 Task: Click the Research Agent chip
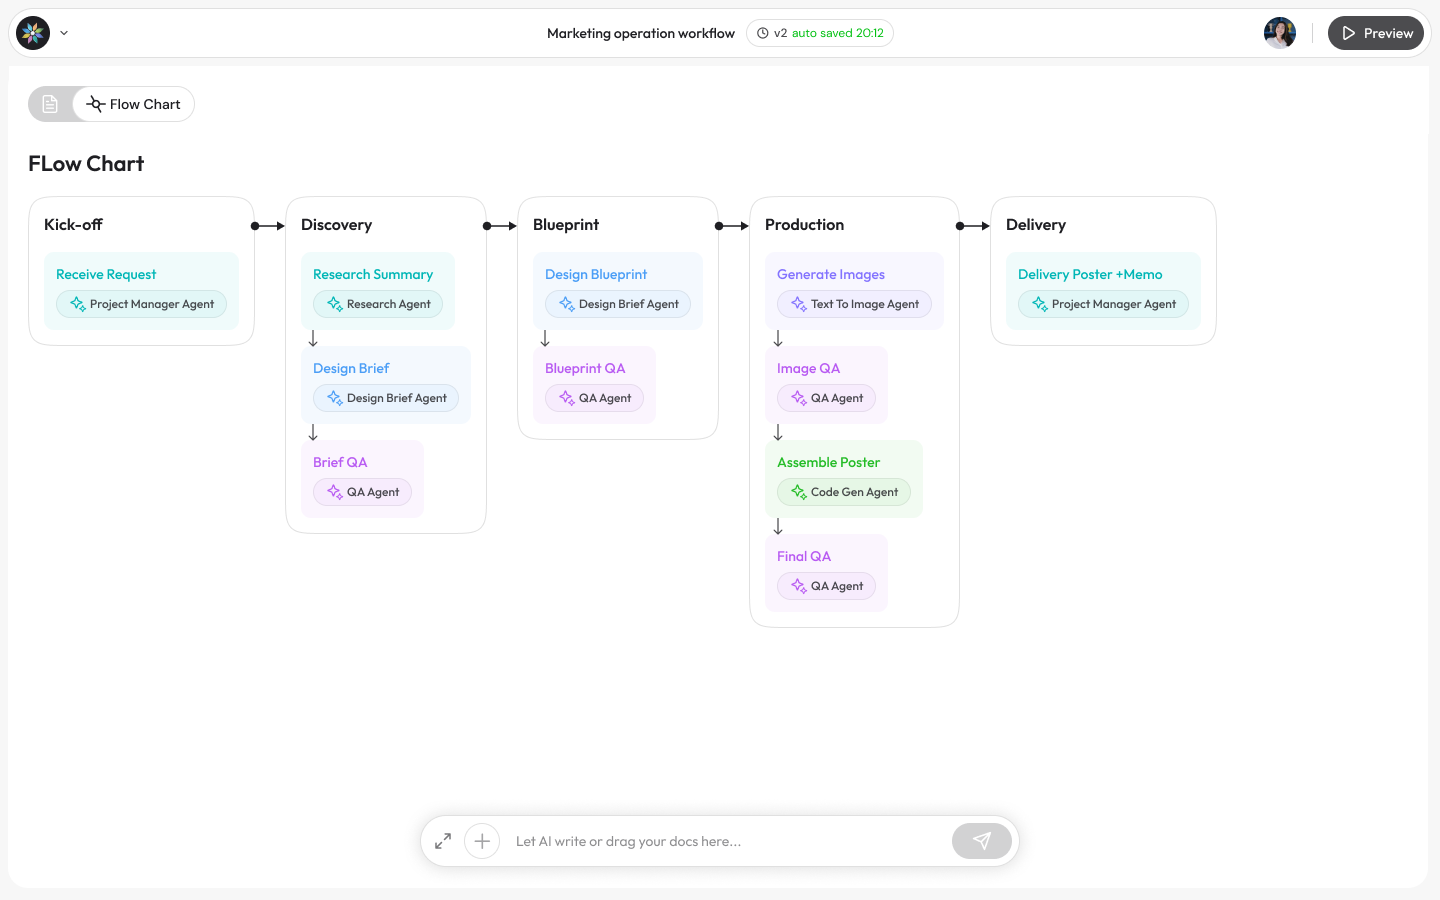(378, 304)
